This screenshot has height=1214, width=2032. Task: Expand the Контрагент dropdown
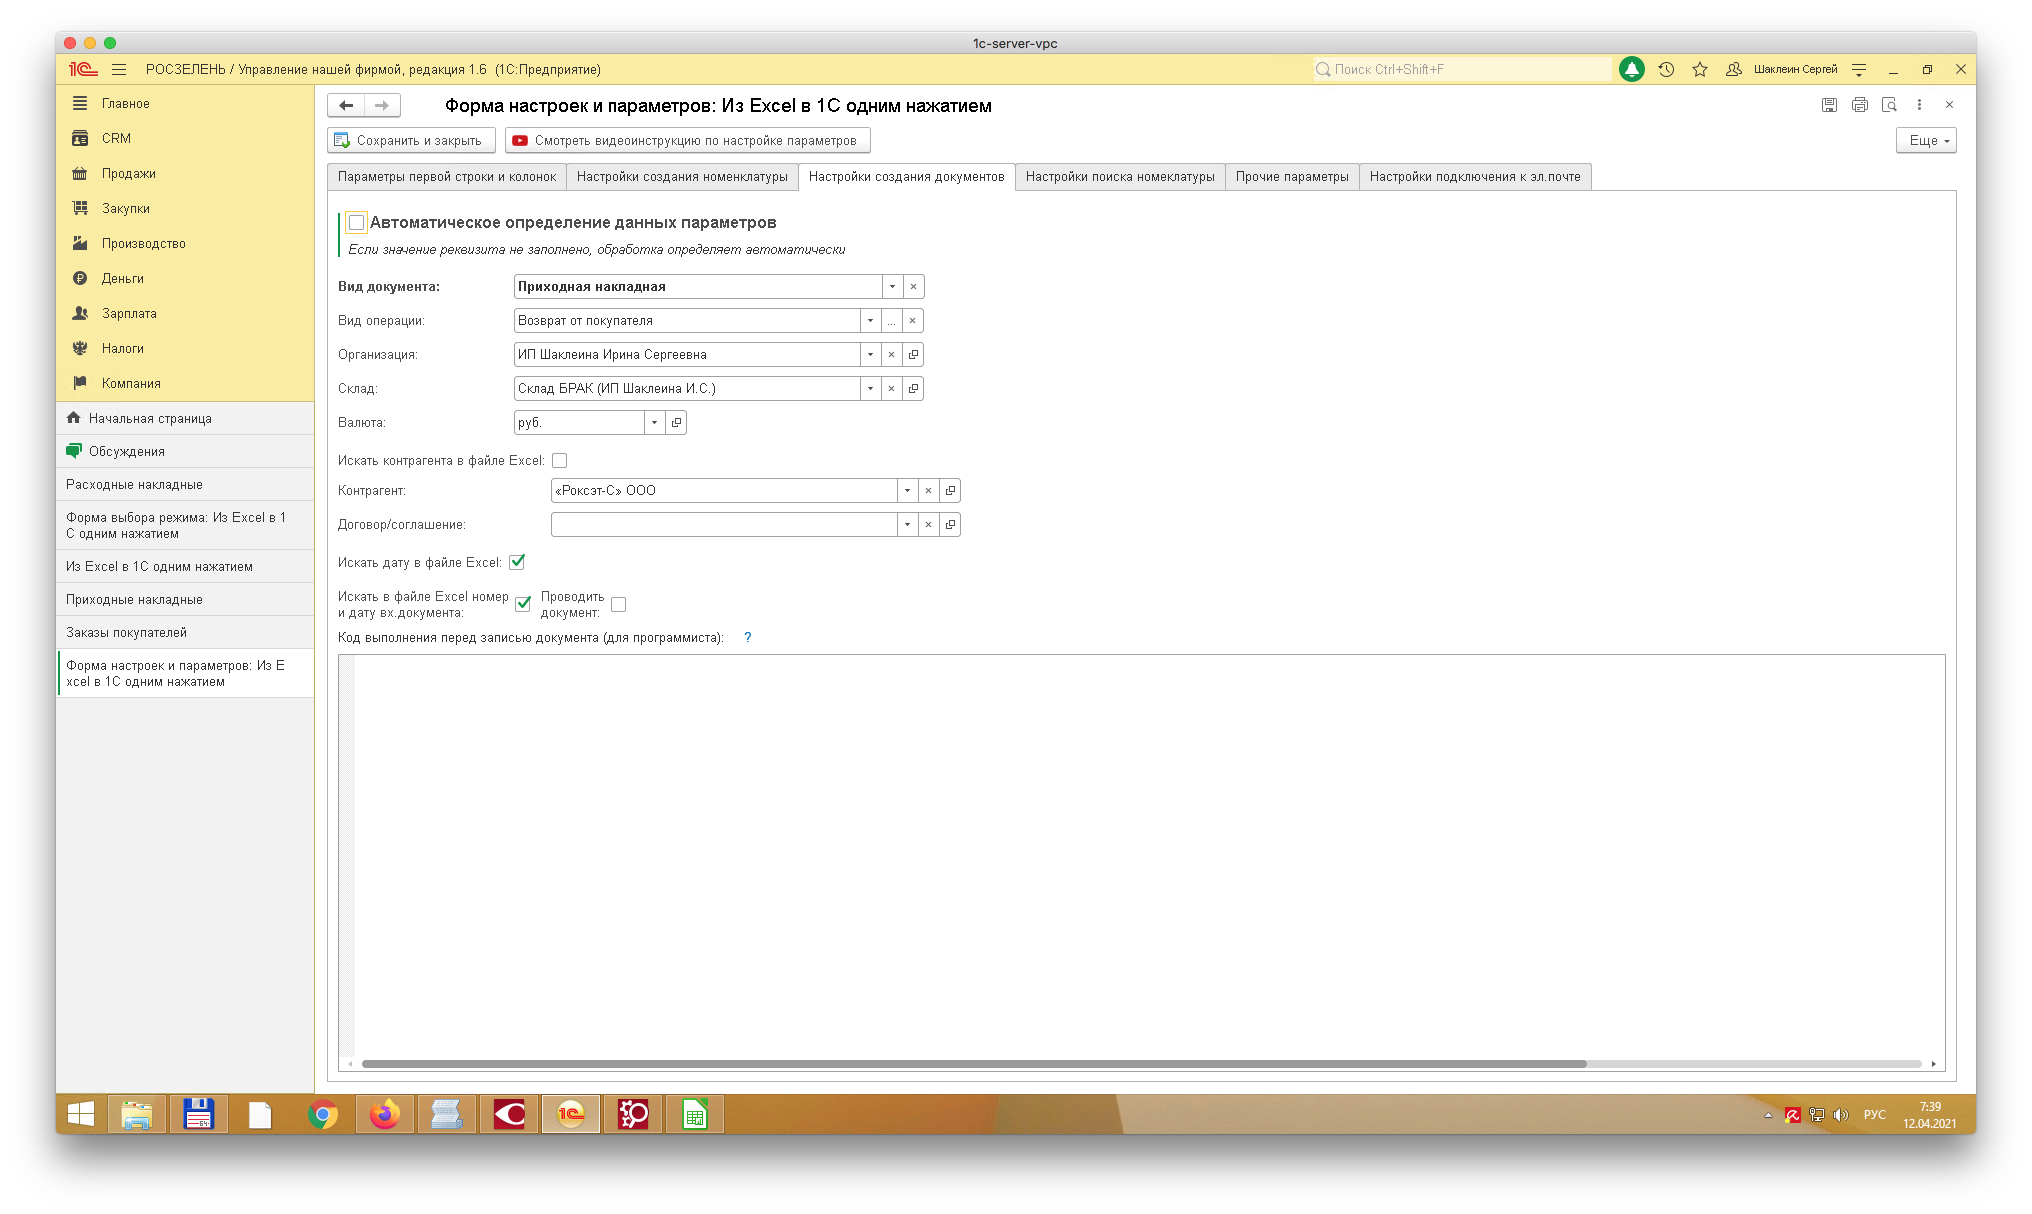click(x=907, y=490)
